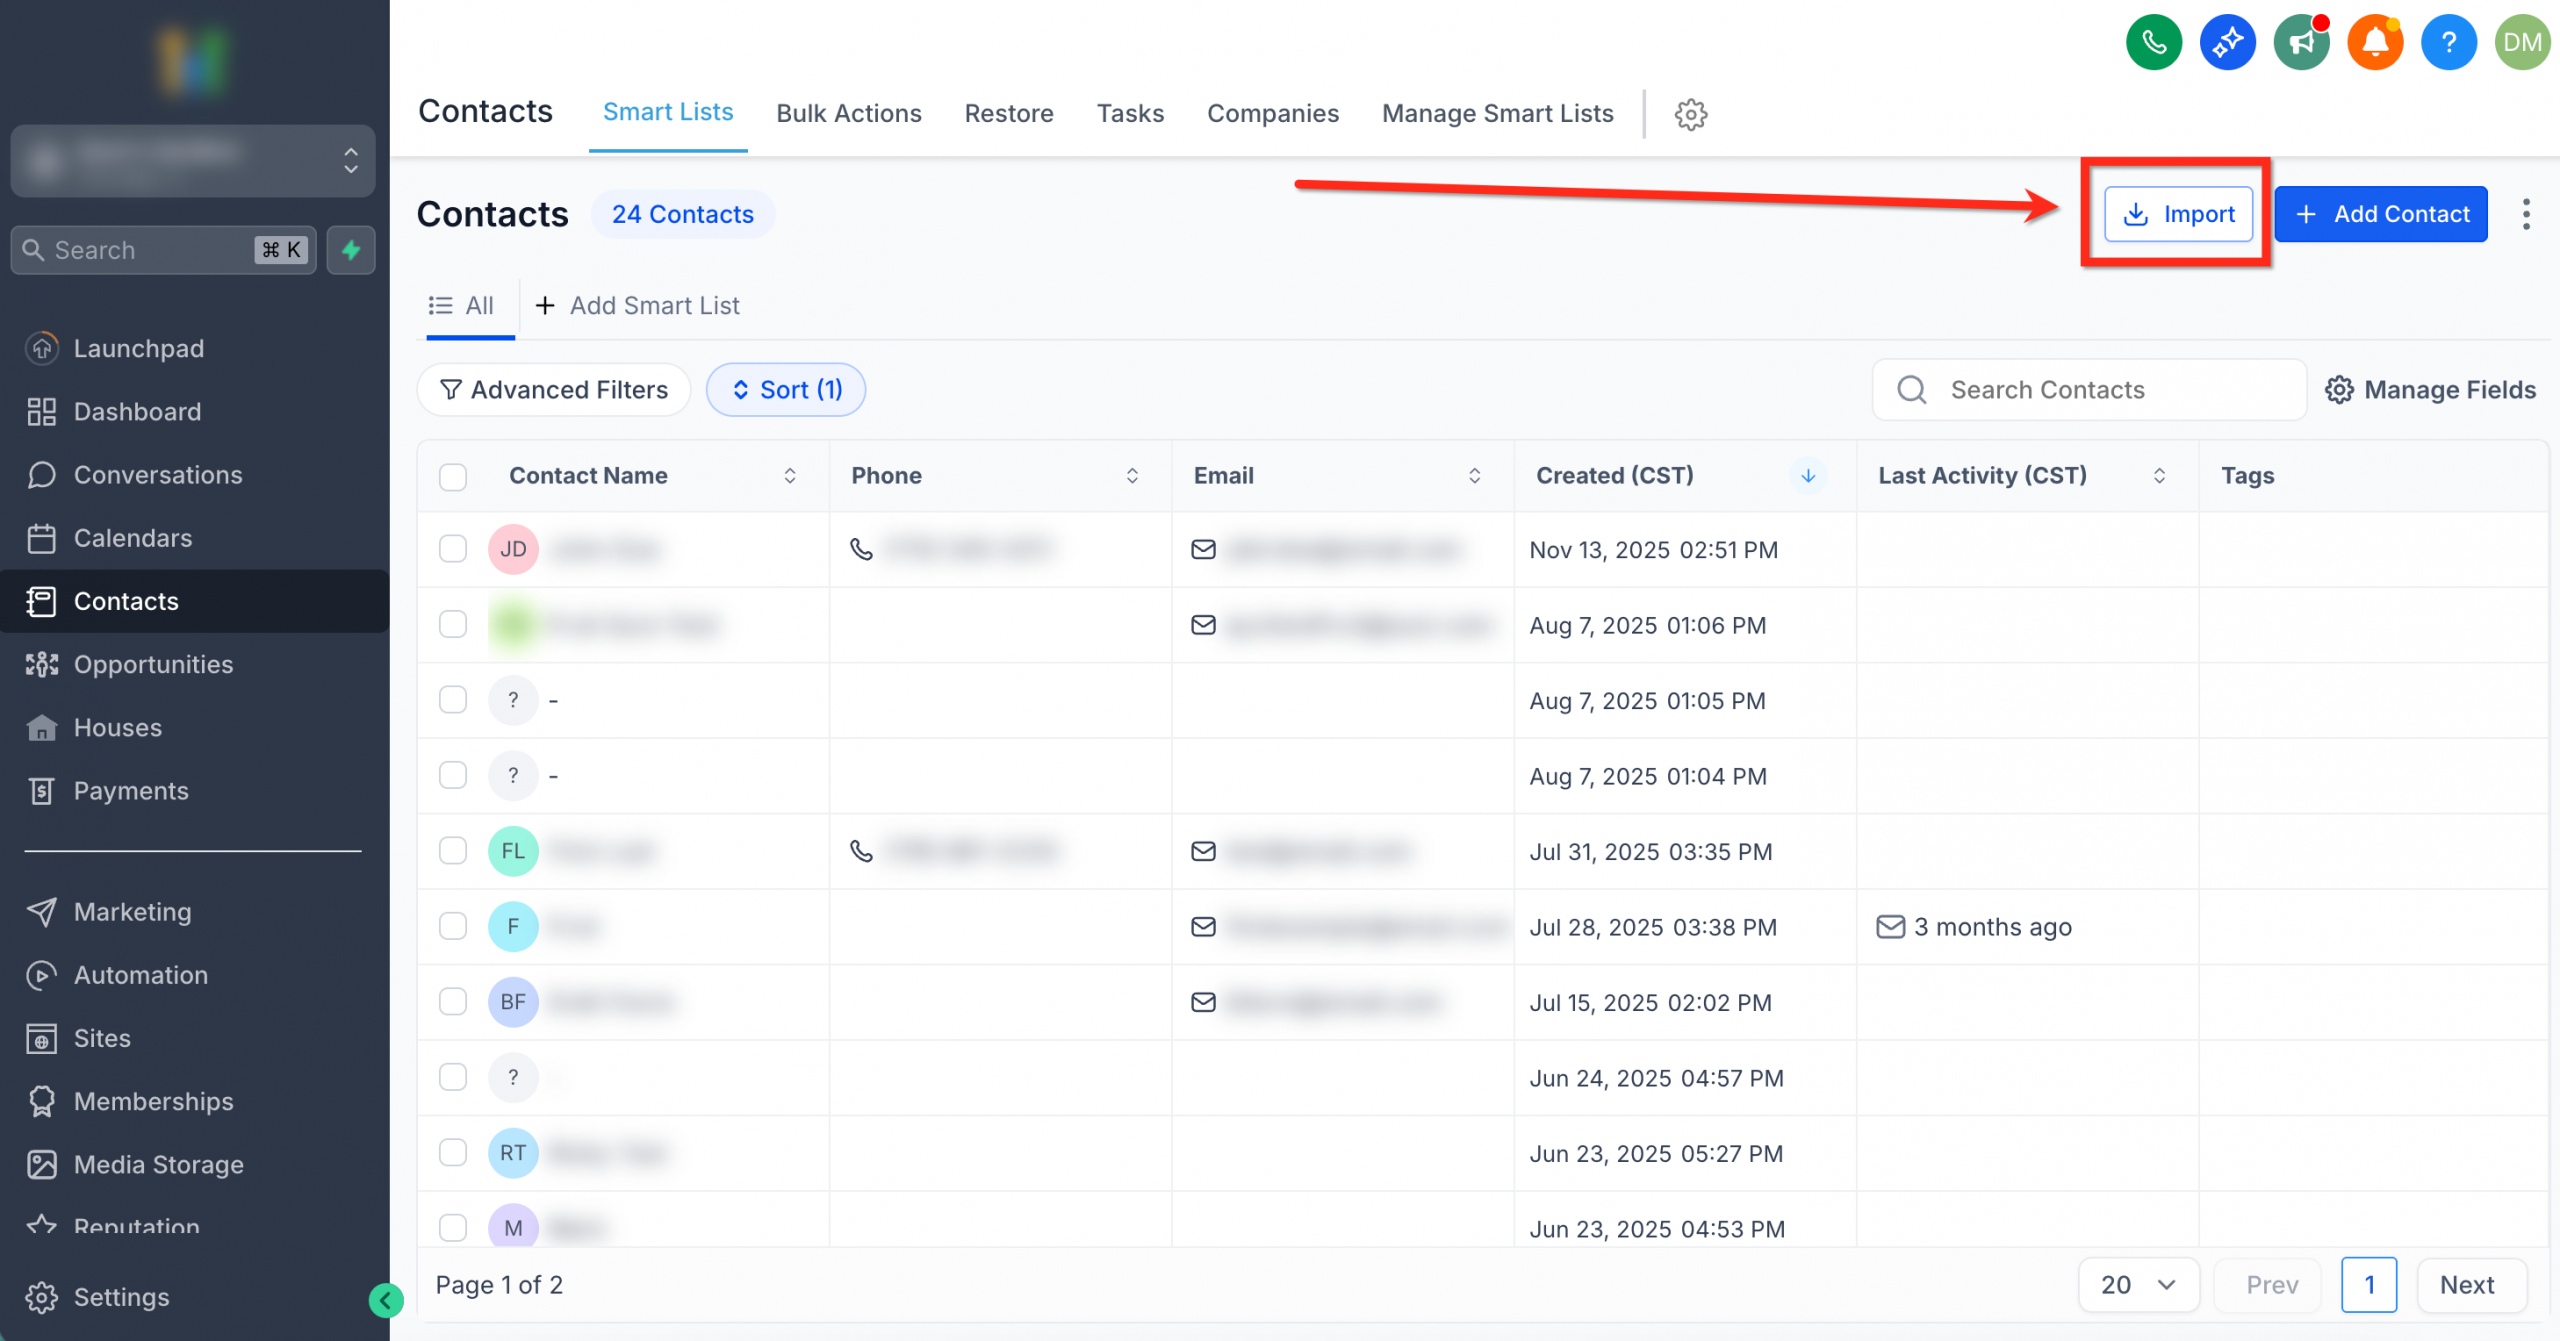The width and height of the screenshot is (2560, 1341).
Task: Select the checkbox for the first contact row
Action: [x=452, y=549]
